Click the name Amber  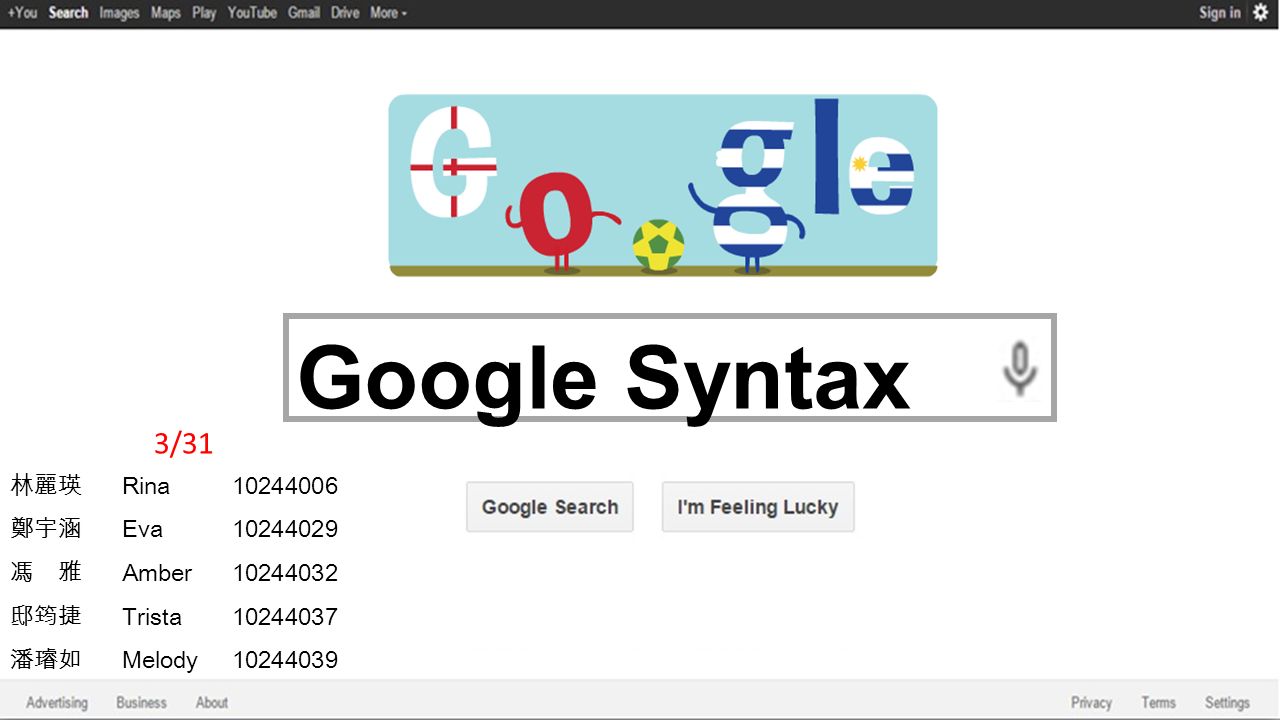157,573
